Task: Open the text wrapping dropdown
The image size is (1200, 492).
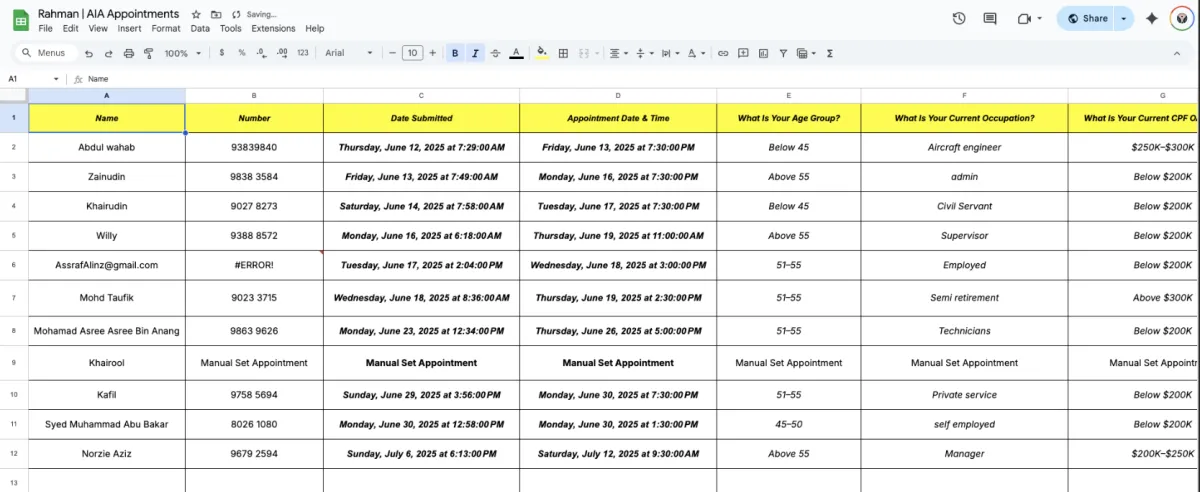Action: 669,53
